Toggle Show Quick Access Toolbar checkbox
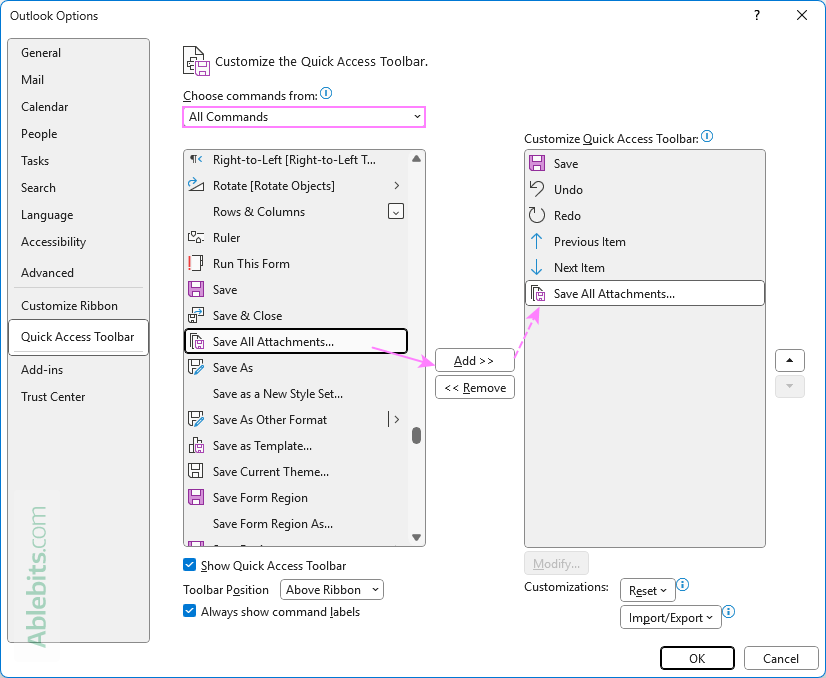This screenshot has width=826, height=678. [x=190, y=565]
